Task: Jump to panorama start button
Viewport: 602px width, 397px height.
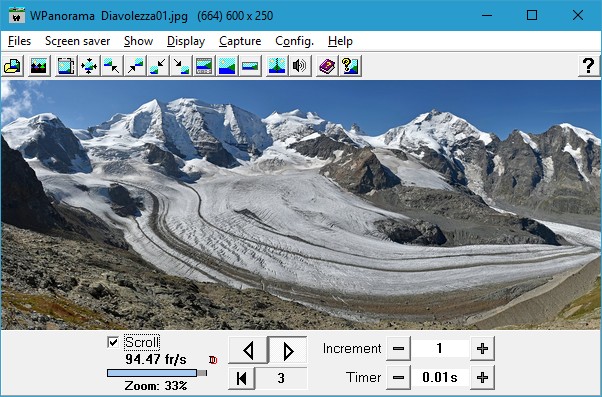Action: pos(241,378)
